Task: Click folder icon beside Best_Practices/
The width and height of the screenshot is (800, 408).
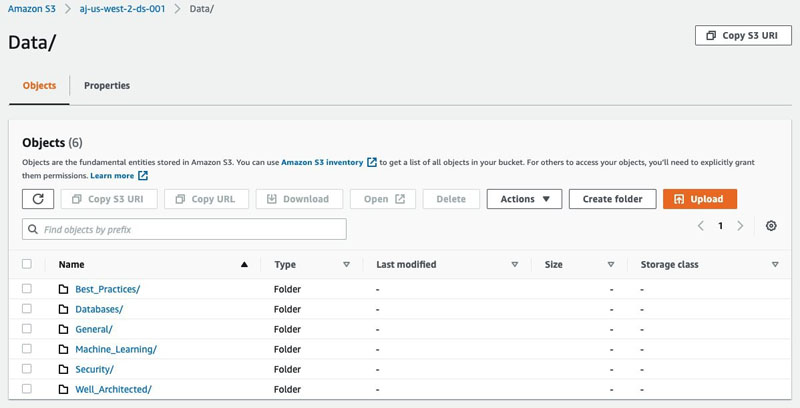Action: click(63, 289)
